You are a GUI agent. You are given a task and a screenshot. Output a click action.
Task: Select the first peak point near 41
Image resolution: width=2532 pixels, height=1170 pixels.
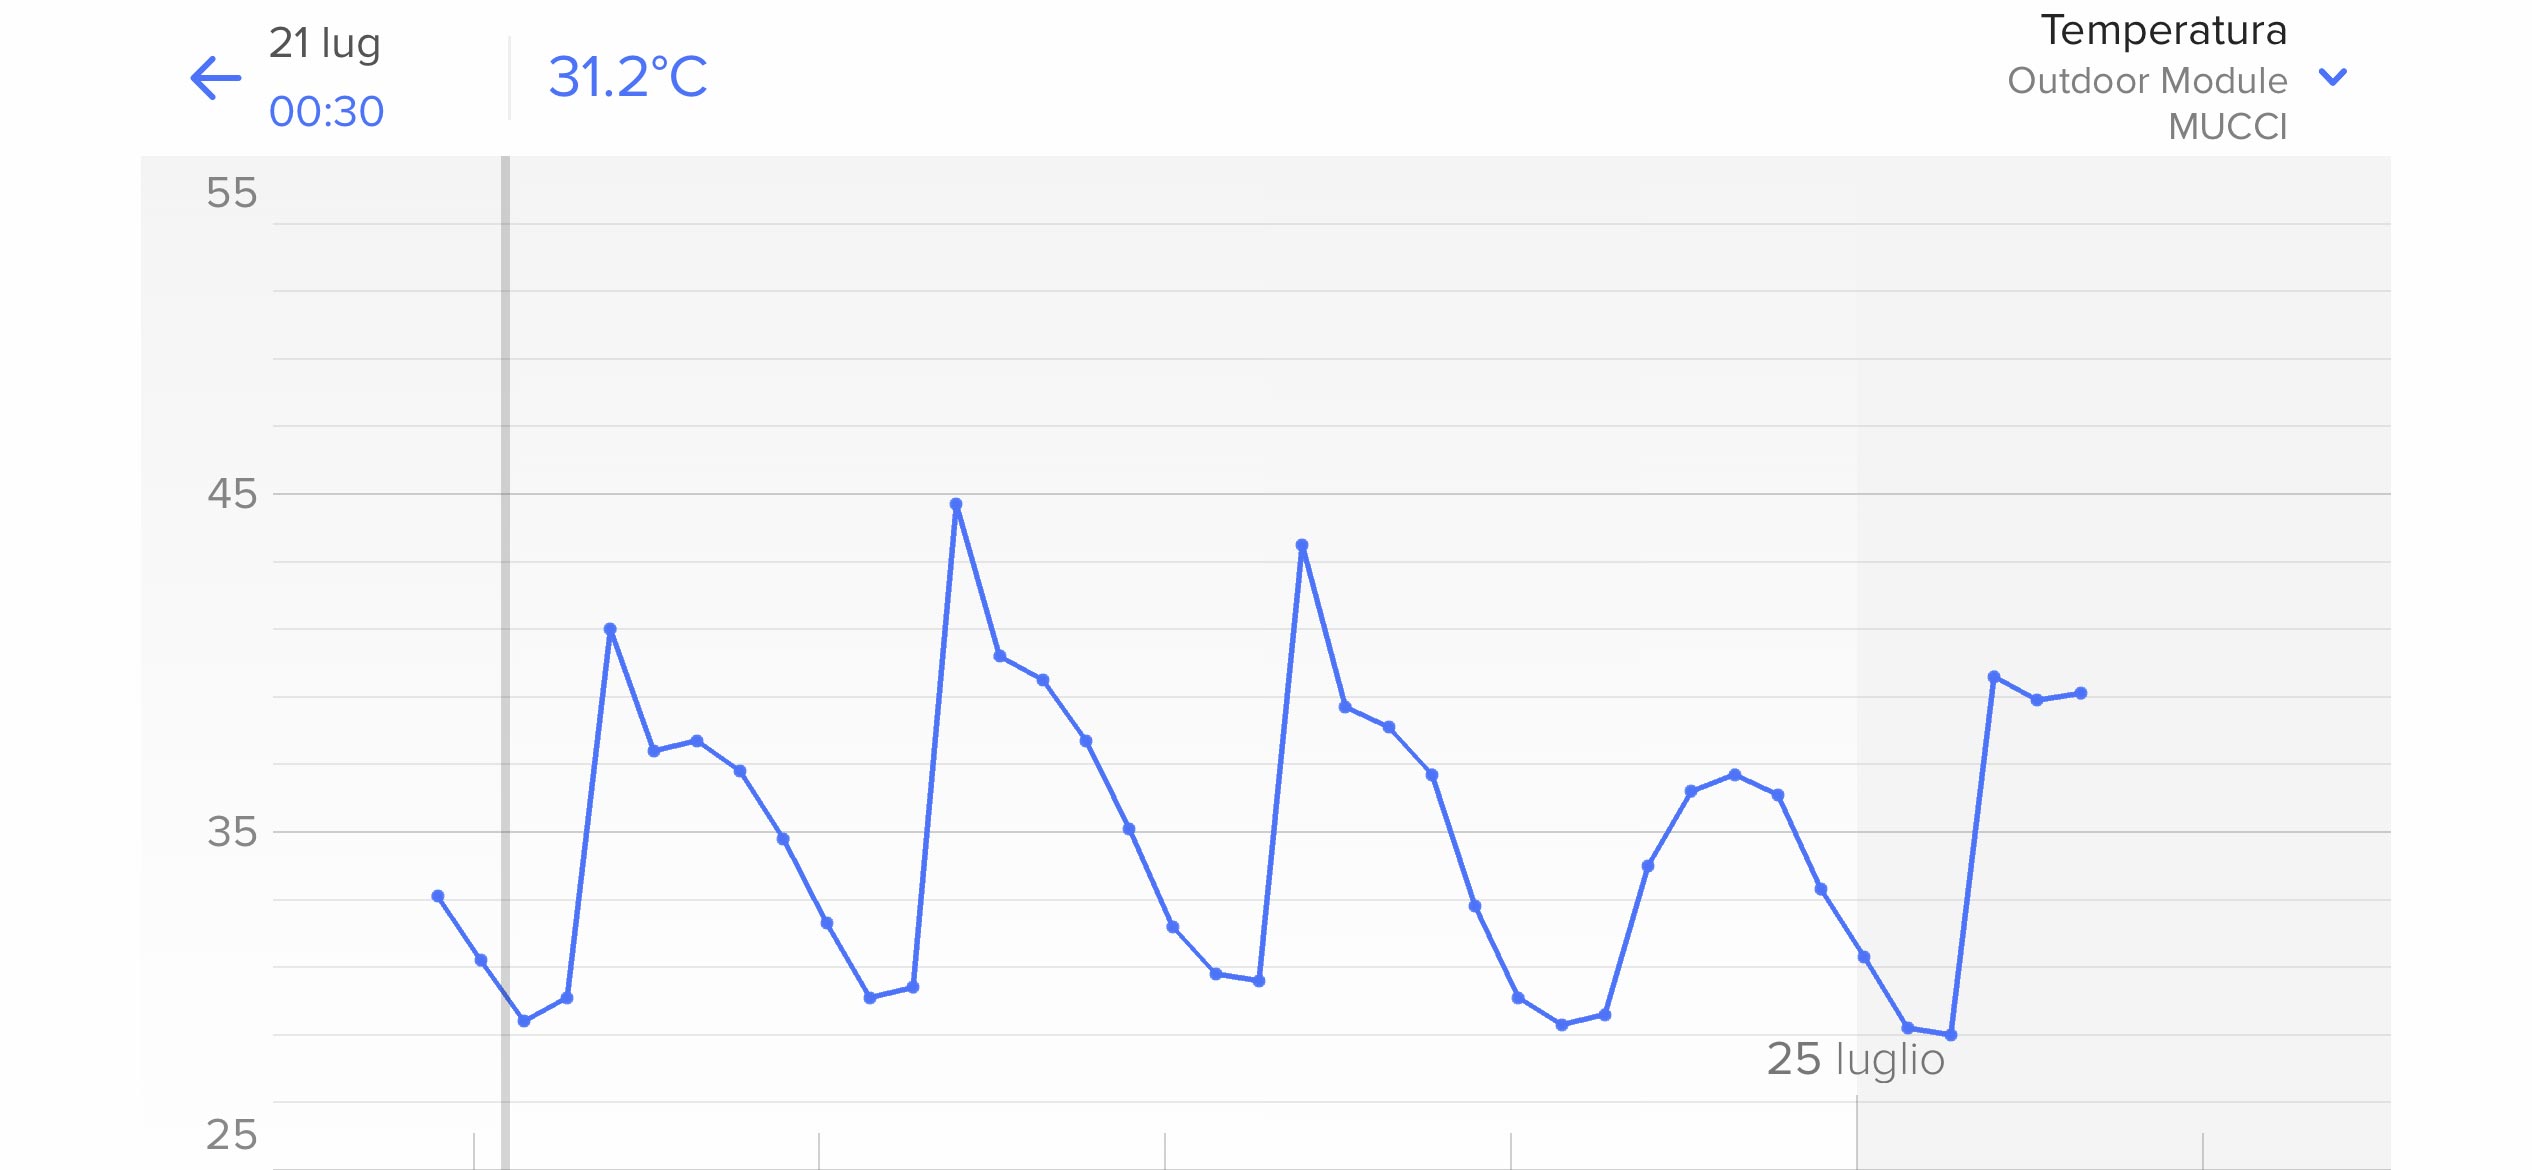point(610,630)
